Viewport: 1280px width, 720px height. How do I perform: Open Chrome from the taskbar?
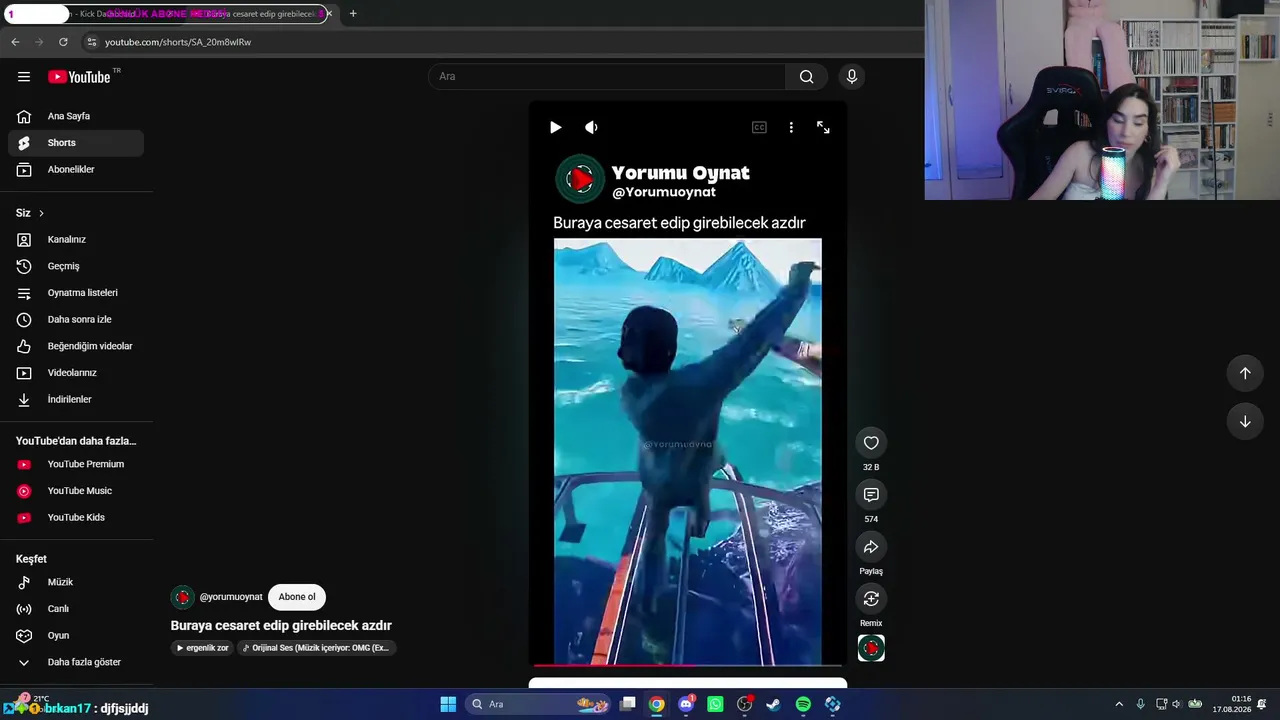click(656, 704)
